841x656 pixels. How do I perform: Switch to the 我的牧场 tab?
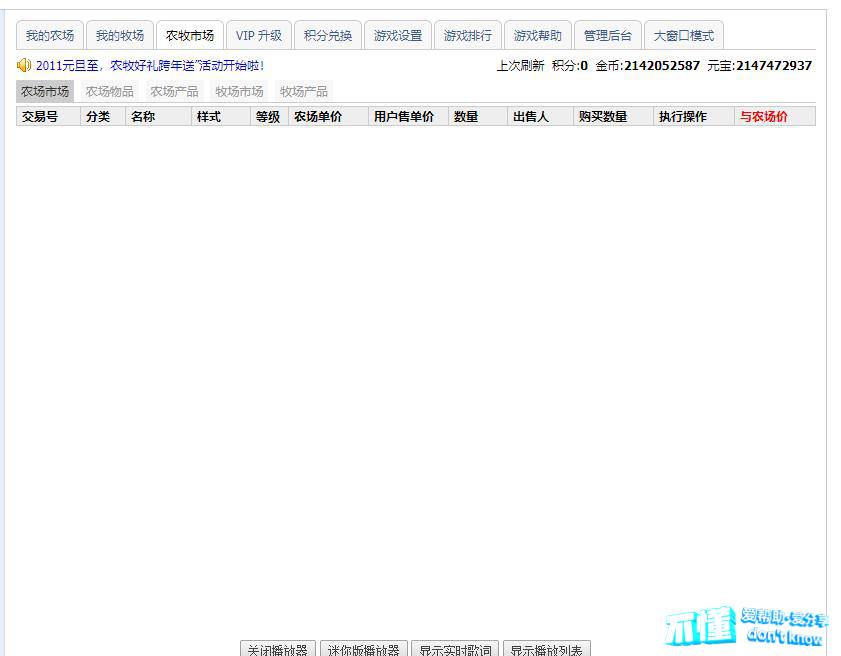[120, 36]
